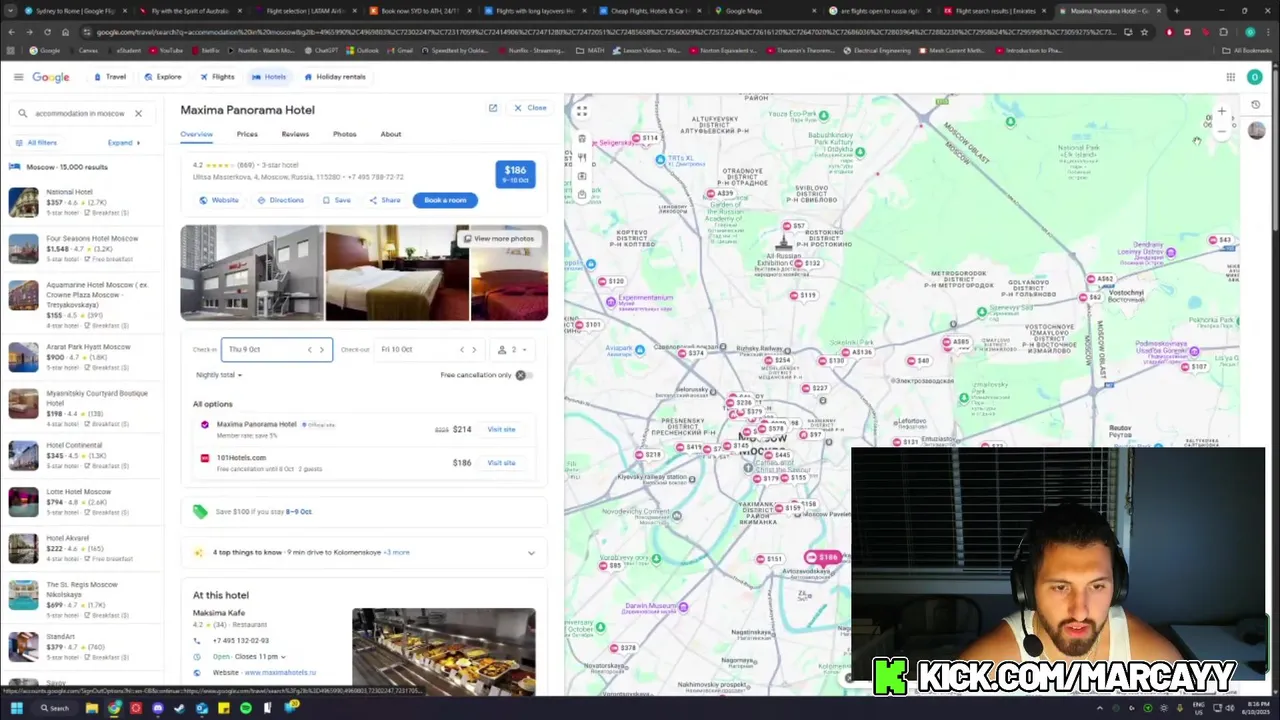1280x720 pixels.
Task: Select the 8–9 Oct savings dates link
Action: 299,512
